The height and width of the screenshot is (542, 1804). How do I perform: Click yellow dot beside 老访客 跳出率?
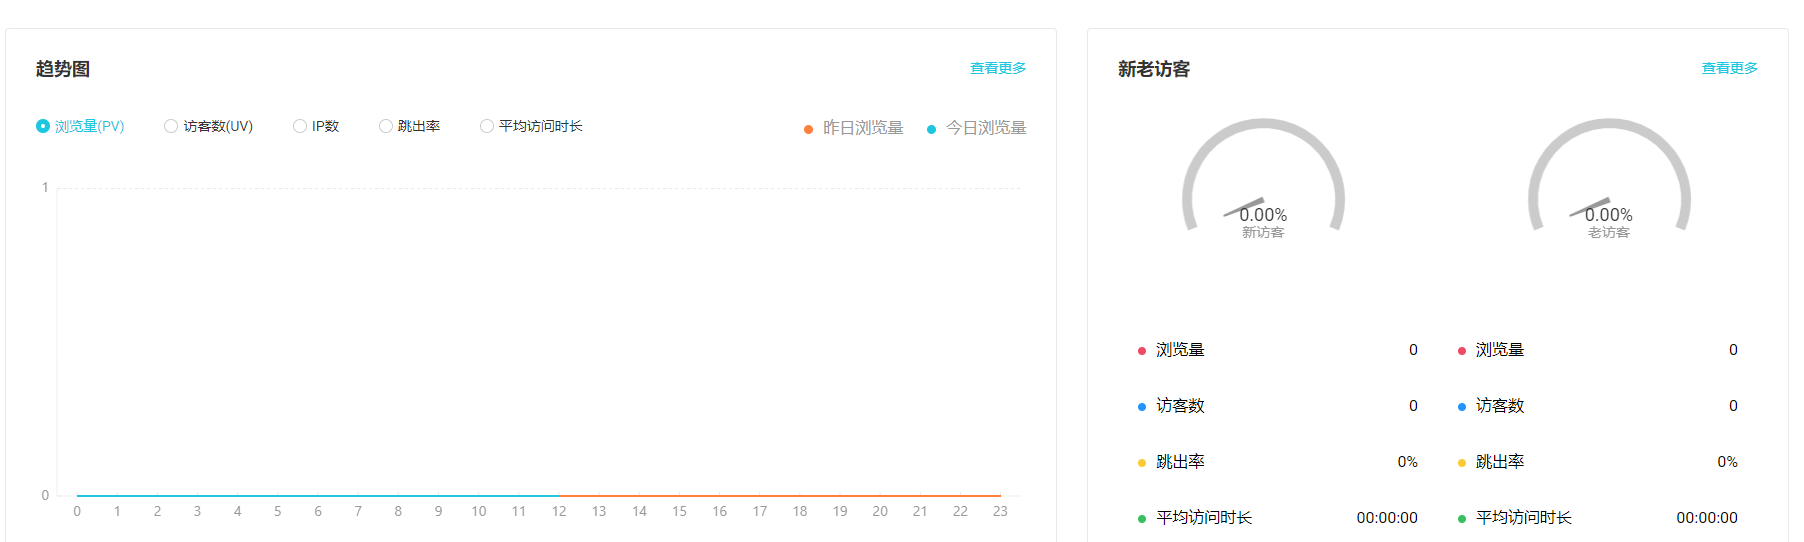[x=1462, y=463]
